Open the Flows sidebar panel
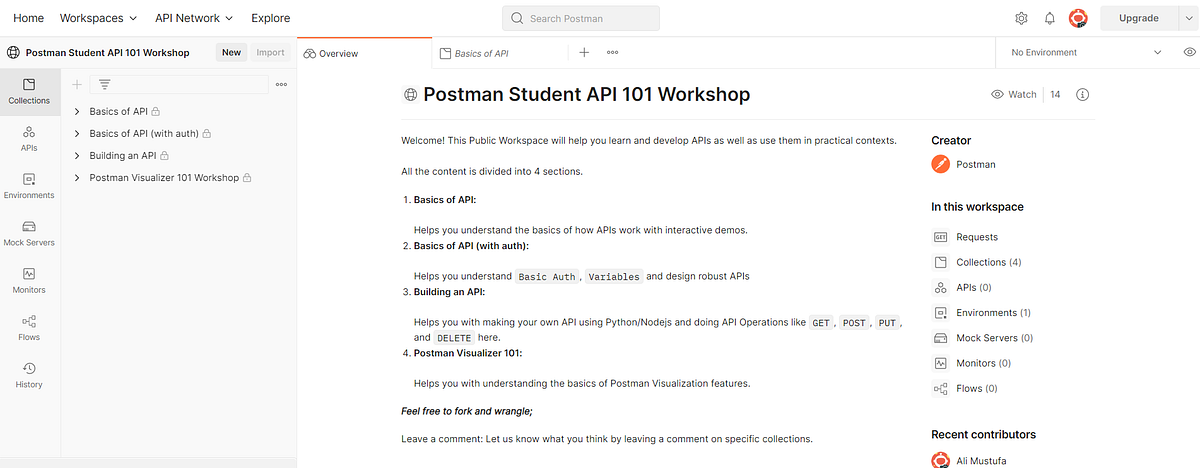The height and width of the screenshot is (468, 1200). [x=29, y=328]
